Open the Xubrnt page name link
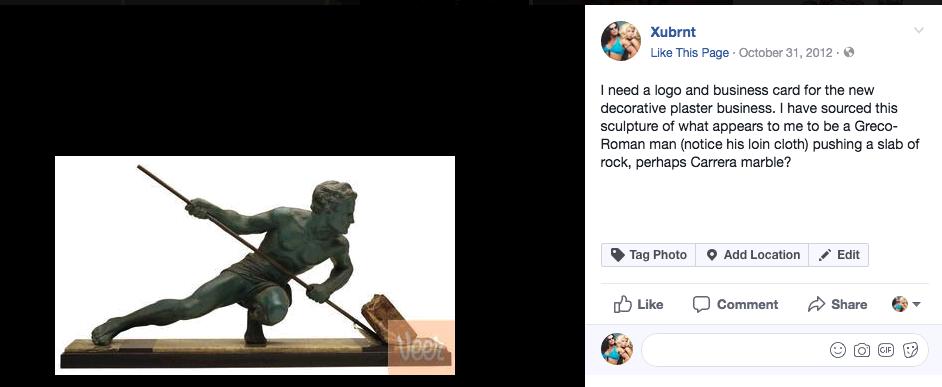 [x=673, y=32]
